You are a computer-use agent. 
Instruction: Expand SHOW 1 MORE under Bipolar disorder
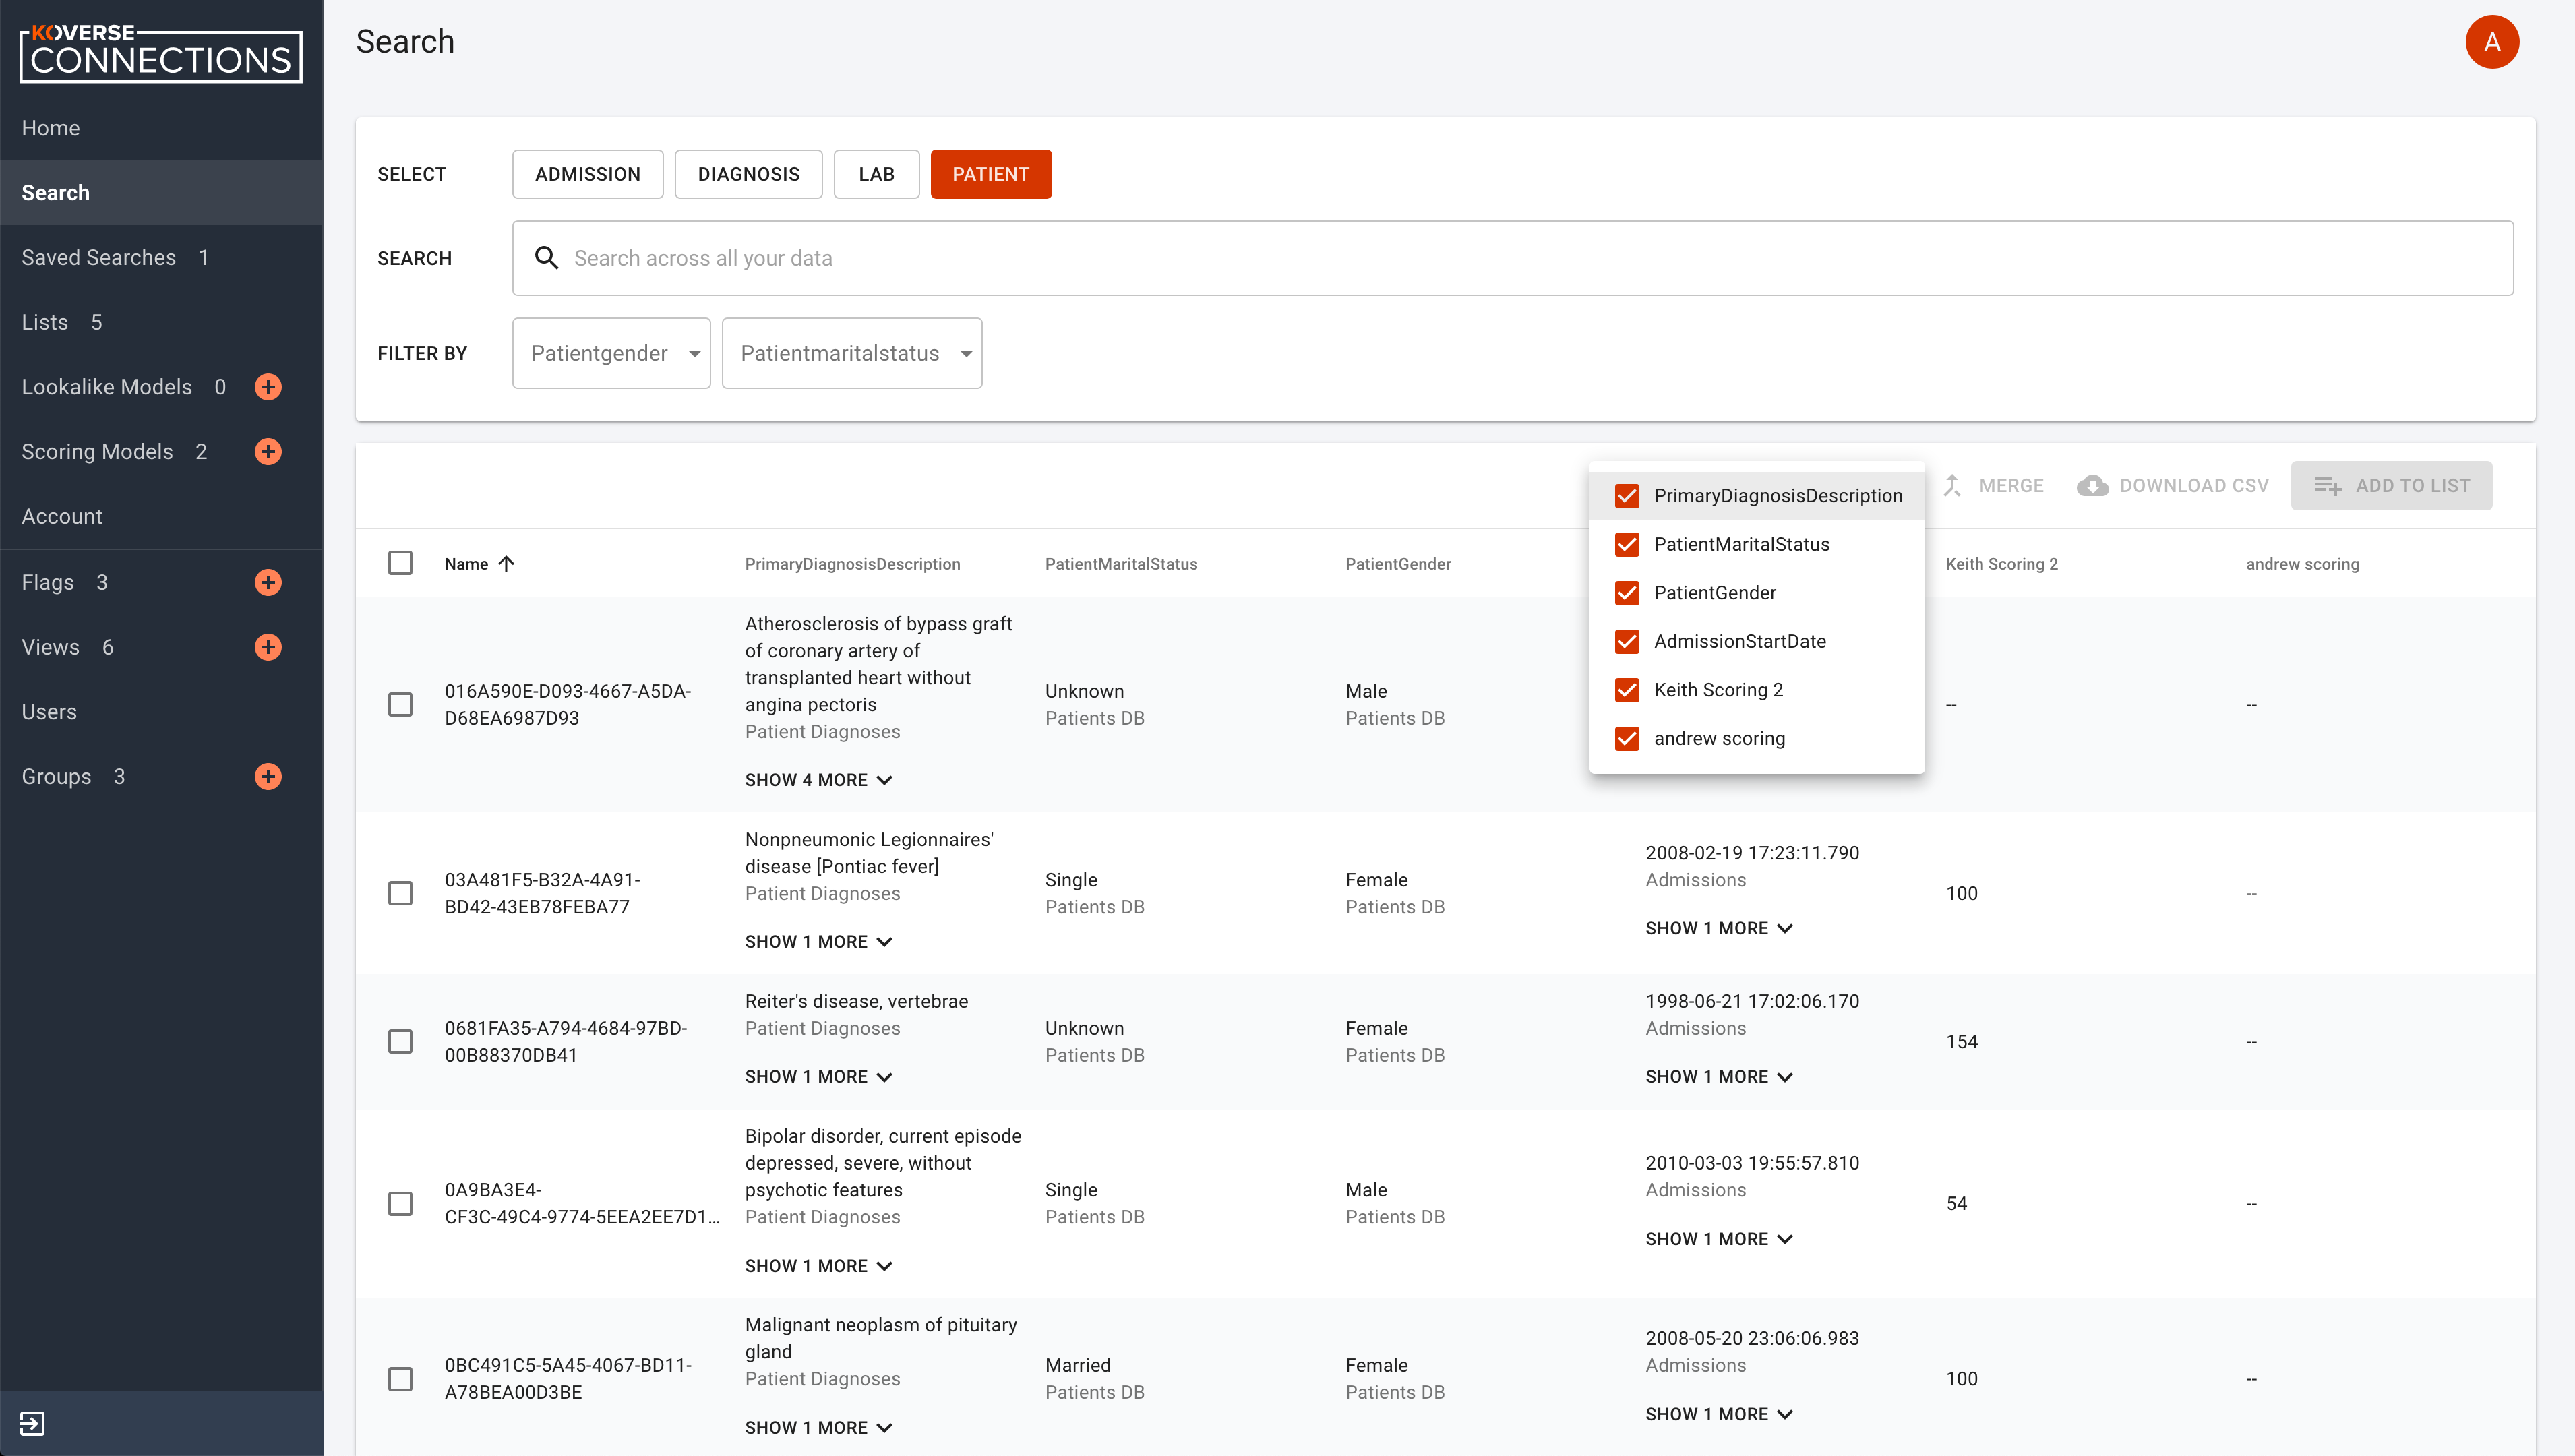pyautogui.click(x=818, y=1266)
